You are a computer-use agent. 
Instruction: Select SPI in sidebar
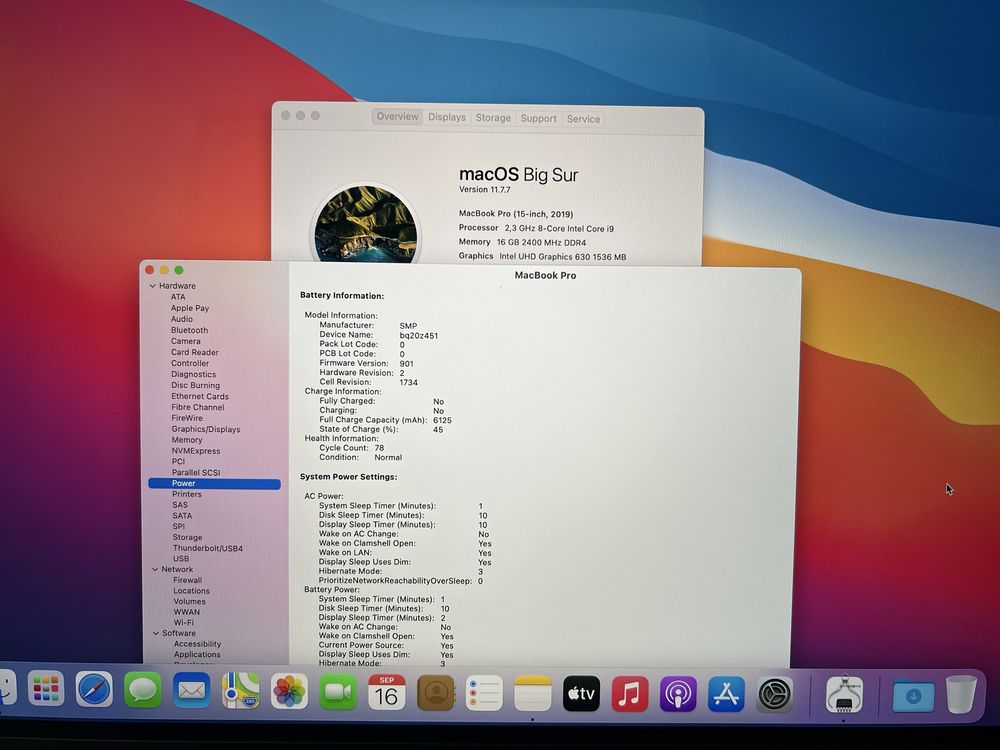[179, 527]
